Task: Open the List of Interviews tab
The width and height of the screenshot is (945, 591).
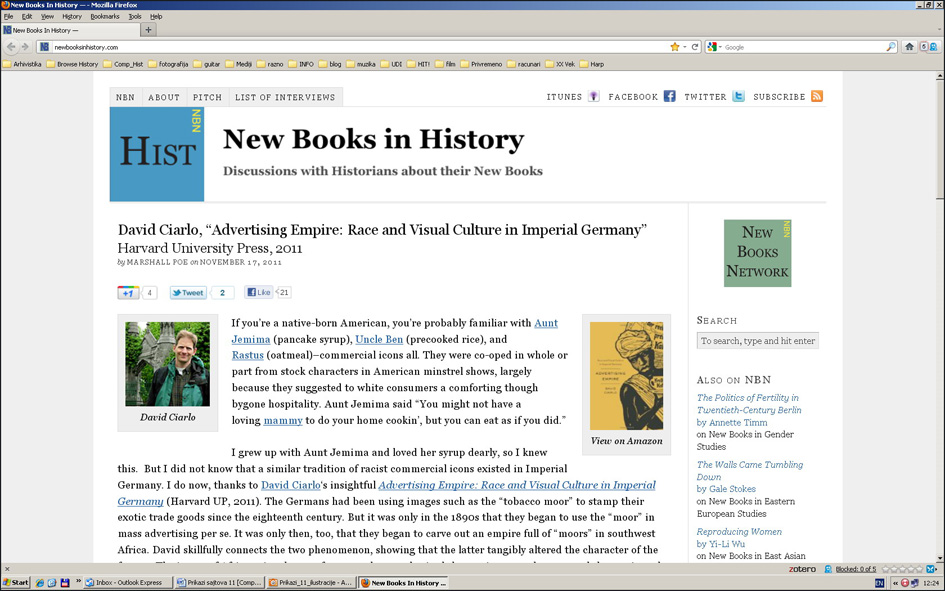Action: tap(285, 97)
